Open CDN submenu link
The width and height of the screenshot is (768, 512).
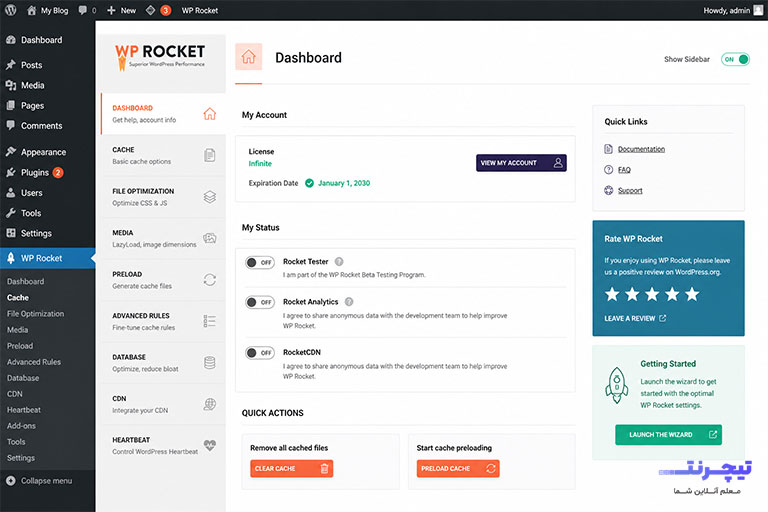coord(15,394)
